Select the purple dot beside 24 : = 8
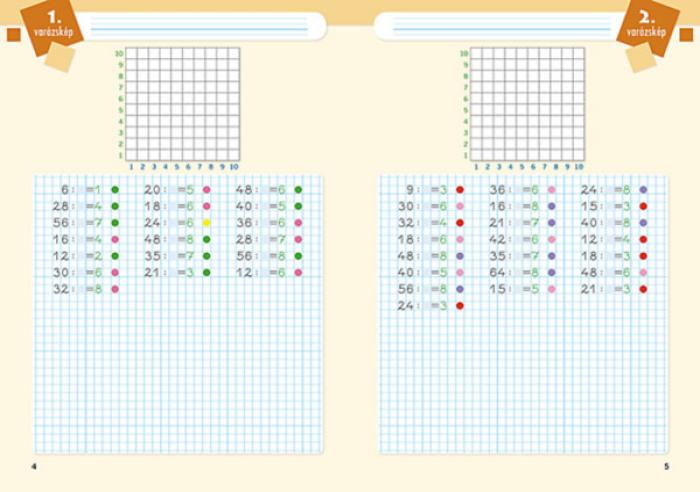 pyautogui.click(x=643, y=190)
